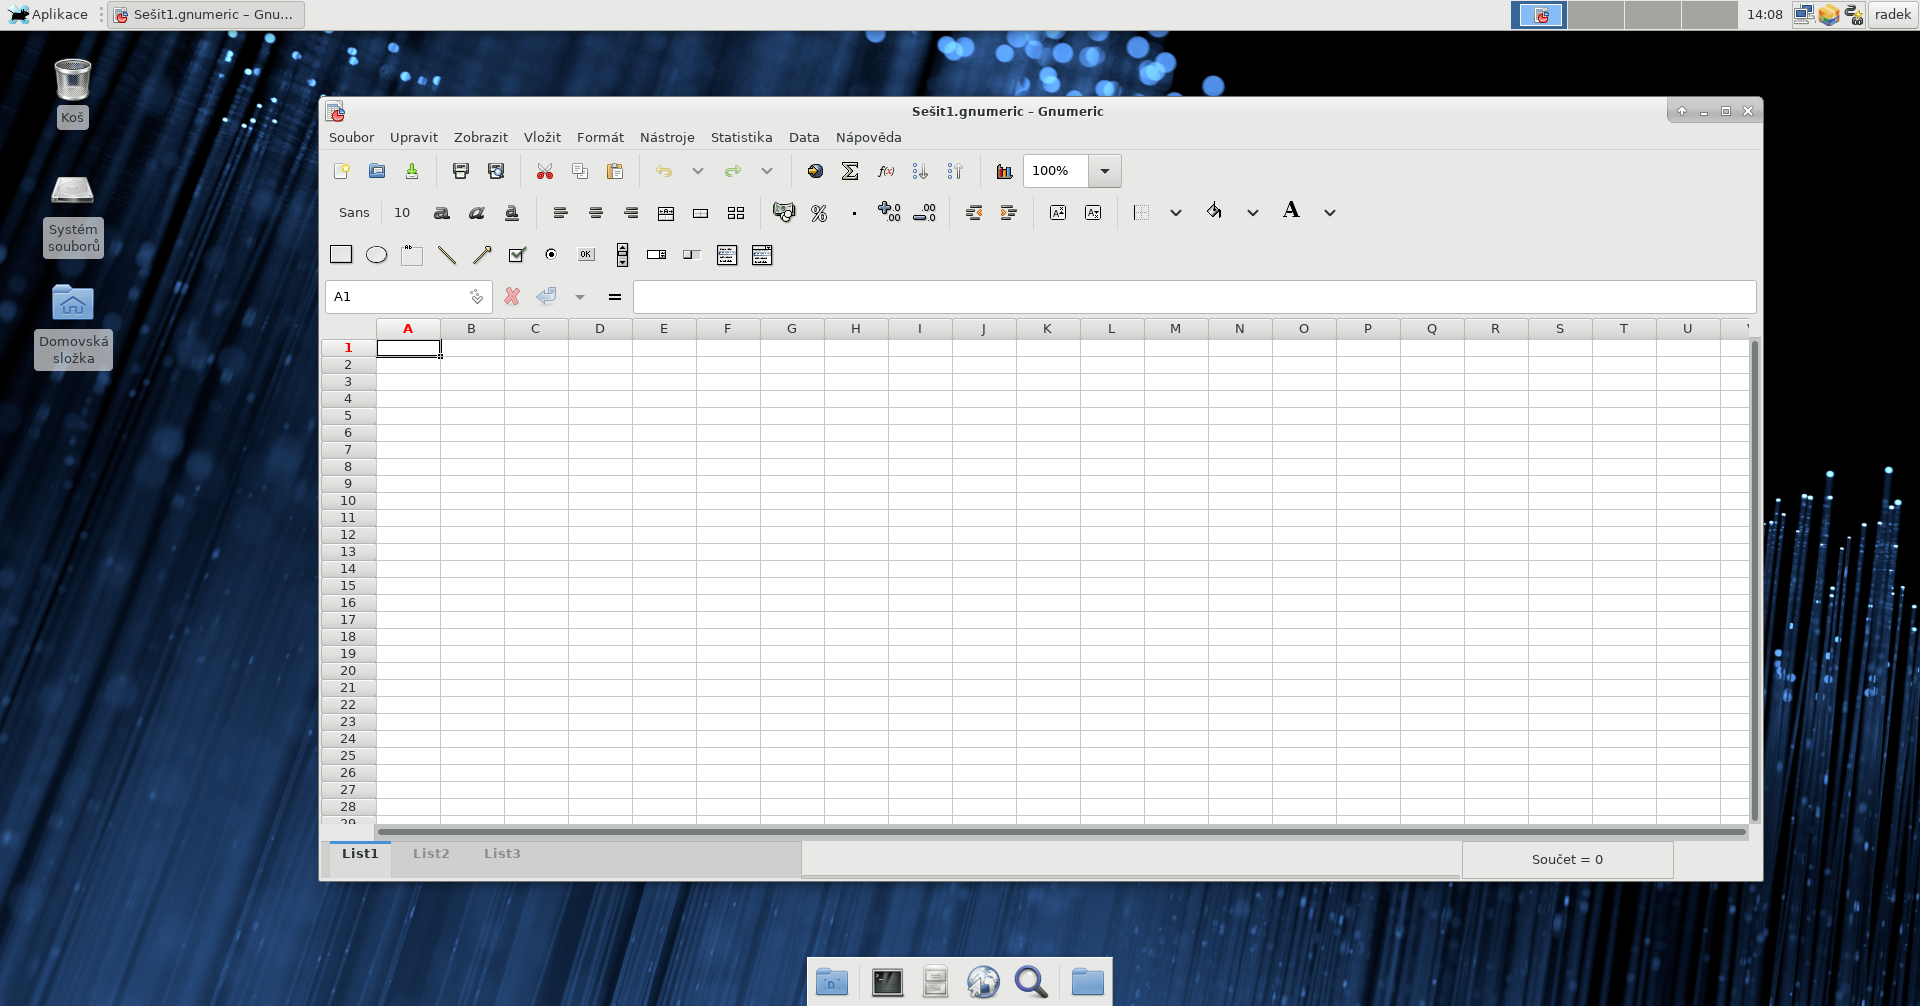Select the checkbox form control tool
This screenshot has width=1920, height=1006.
pyautogui.click(x=517, y=255)
